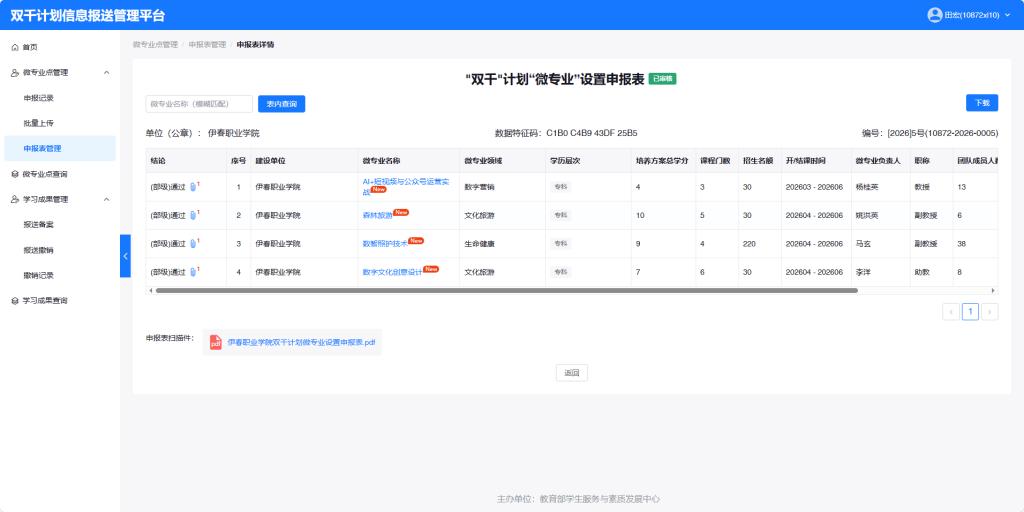The height and width of the screenshot is (512, 1024).
Task: Click the scrollbar's right arrow
Action: pos(993,291)
